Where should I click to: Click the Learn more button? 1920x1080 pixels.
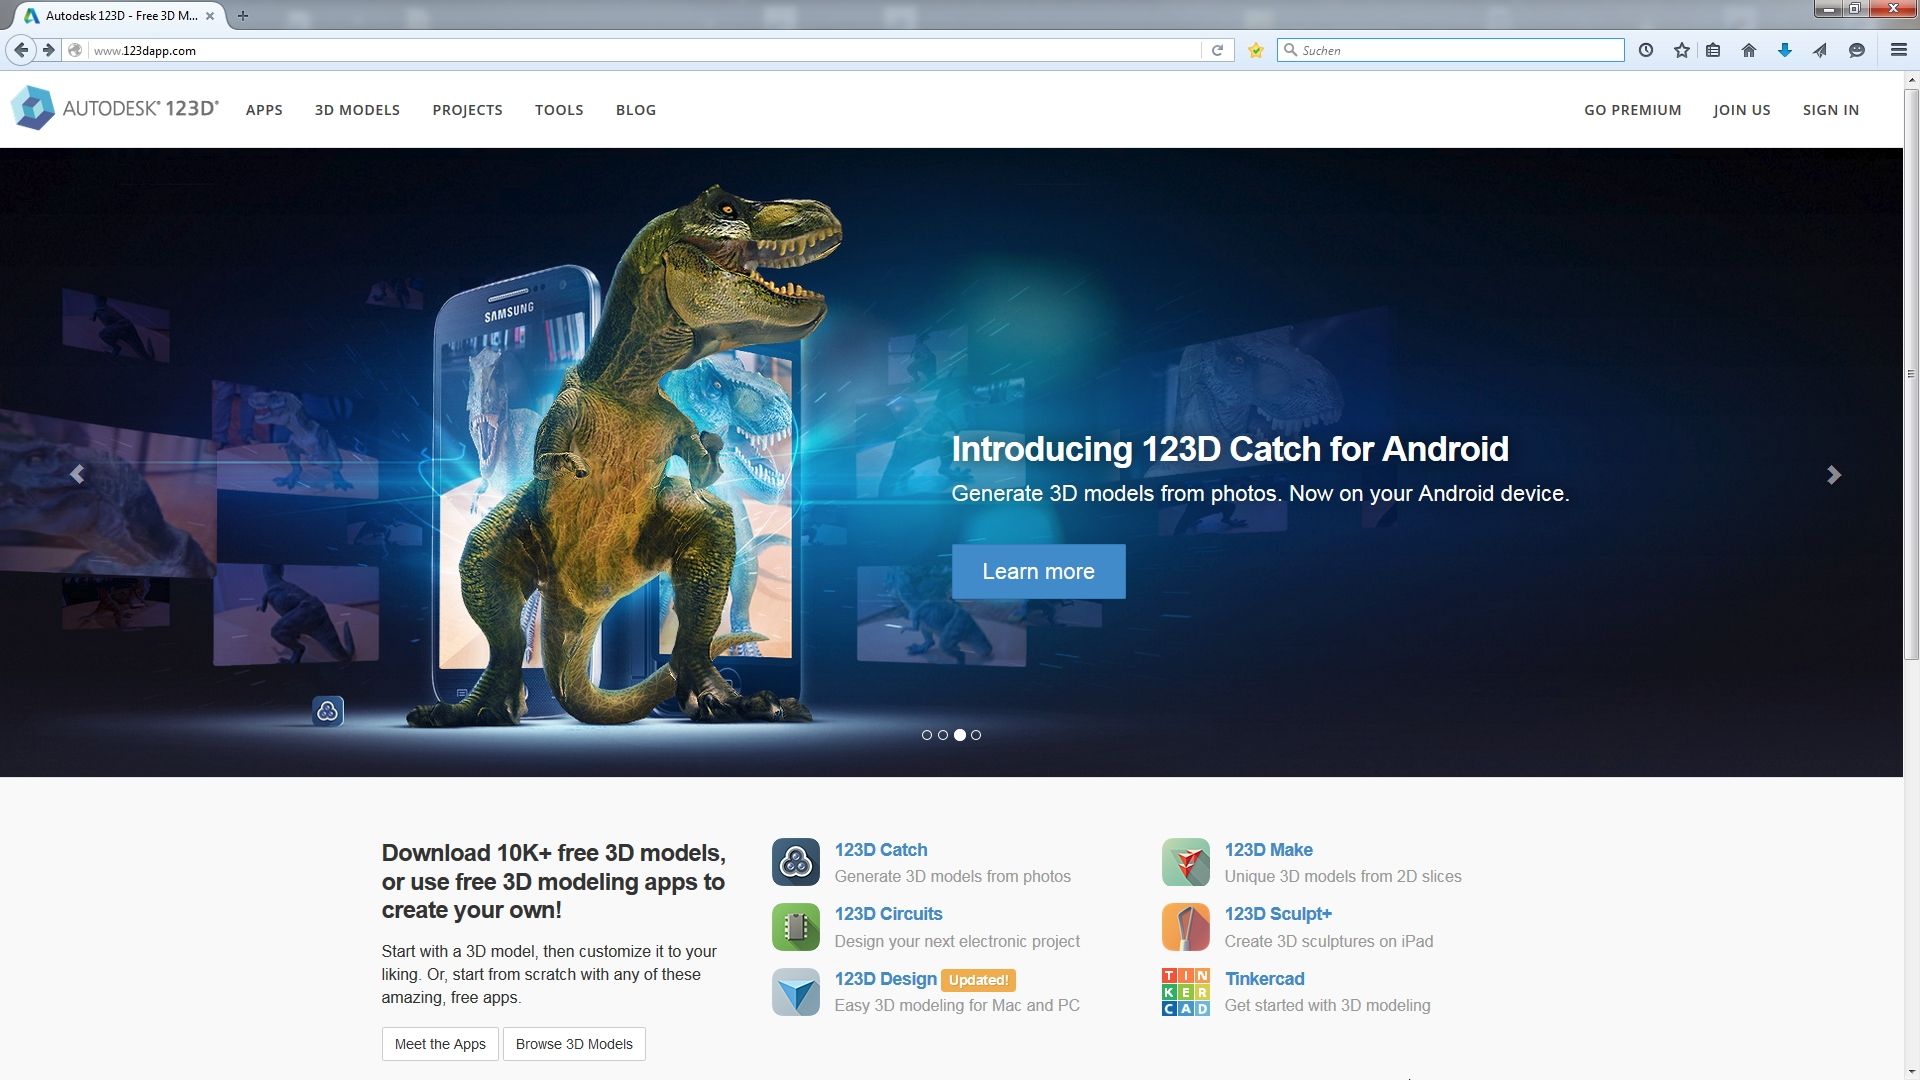tap(1038, 571)
